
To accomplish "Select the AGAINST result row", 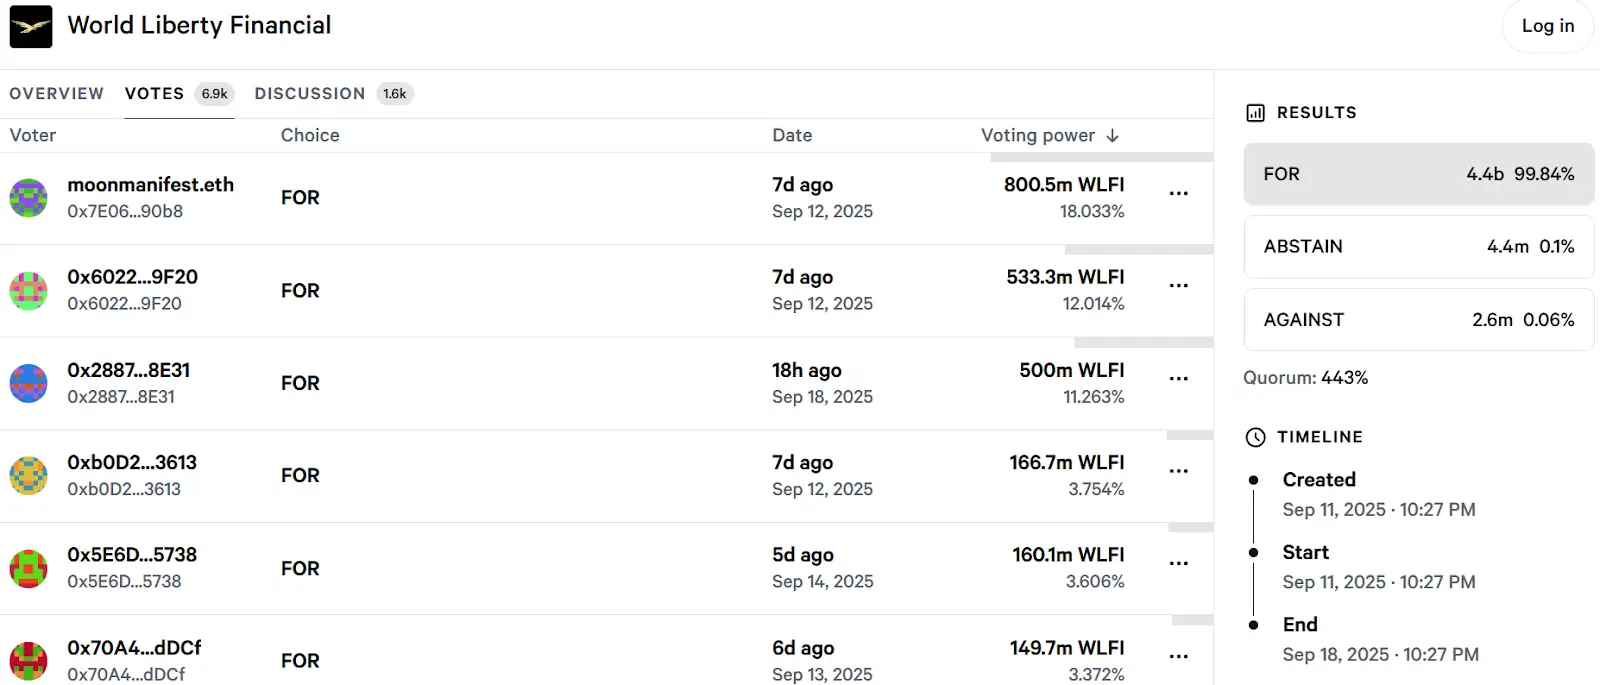I will coord(1418,320).
